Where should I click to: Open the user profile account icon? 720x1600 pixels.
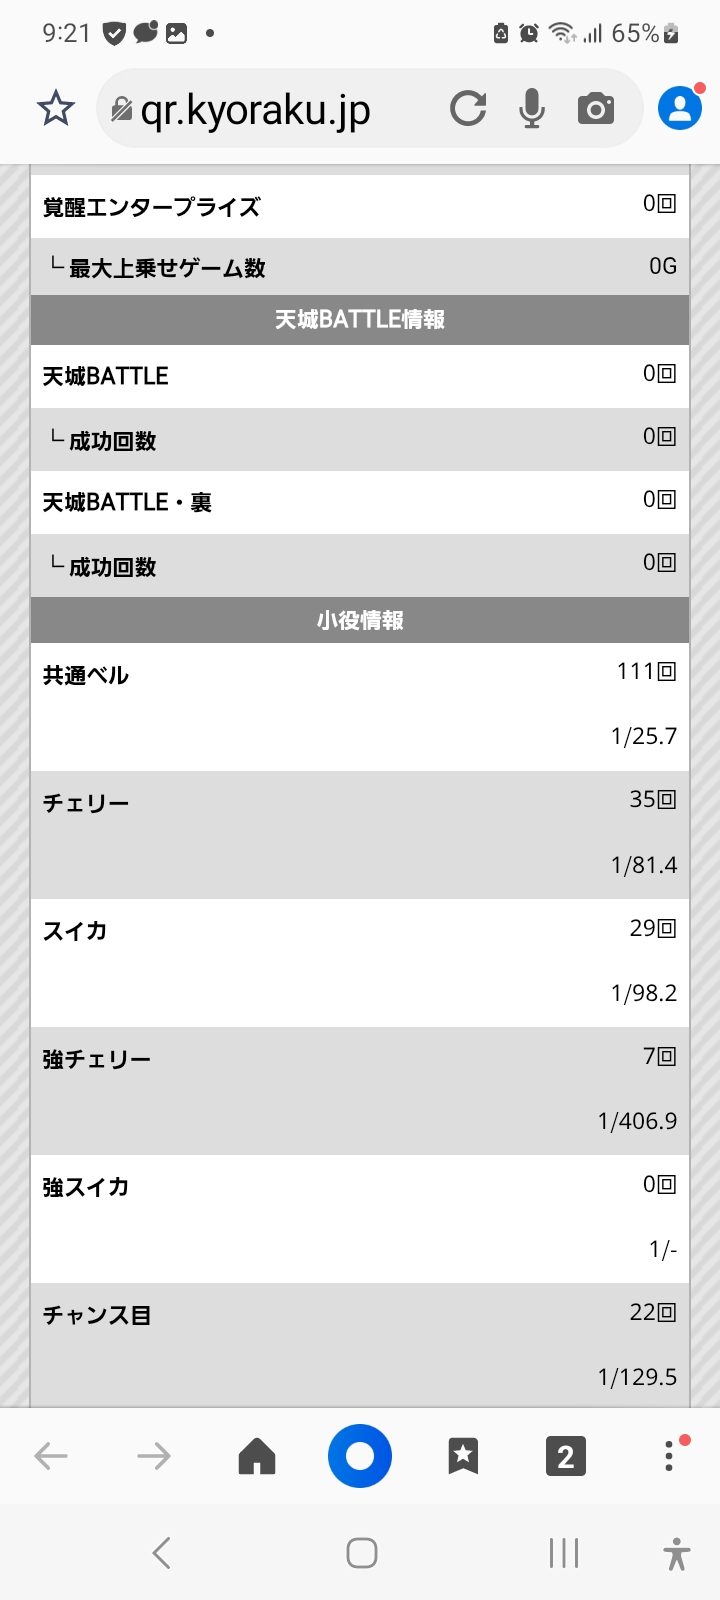(680, 108)
